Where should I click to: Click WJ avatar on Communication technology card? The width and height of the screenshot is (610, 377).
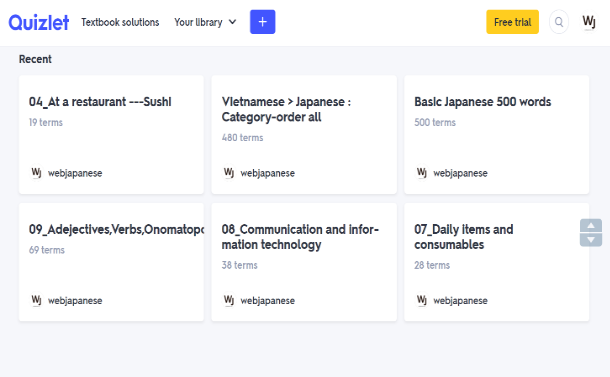point(229,300)
